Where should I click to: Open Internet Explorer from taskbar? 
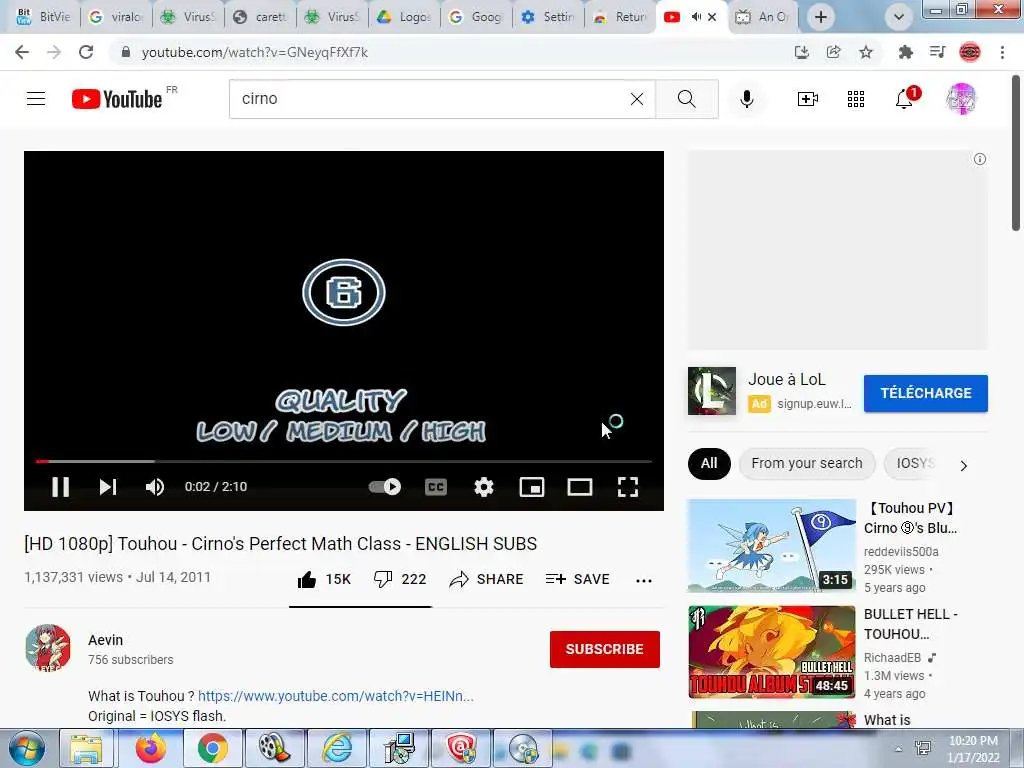(337, 748)
